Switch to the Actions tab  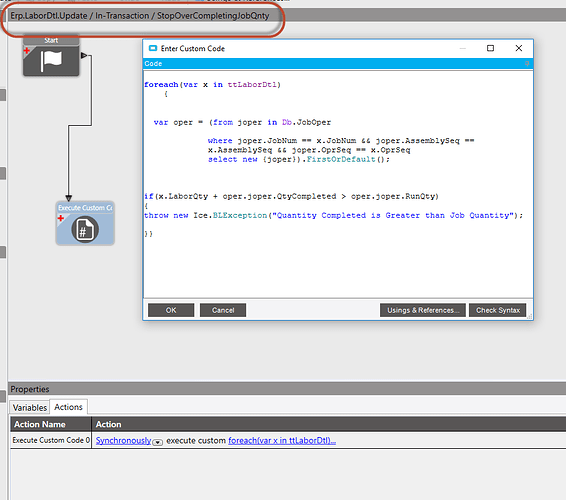click(68, 407)
